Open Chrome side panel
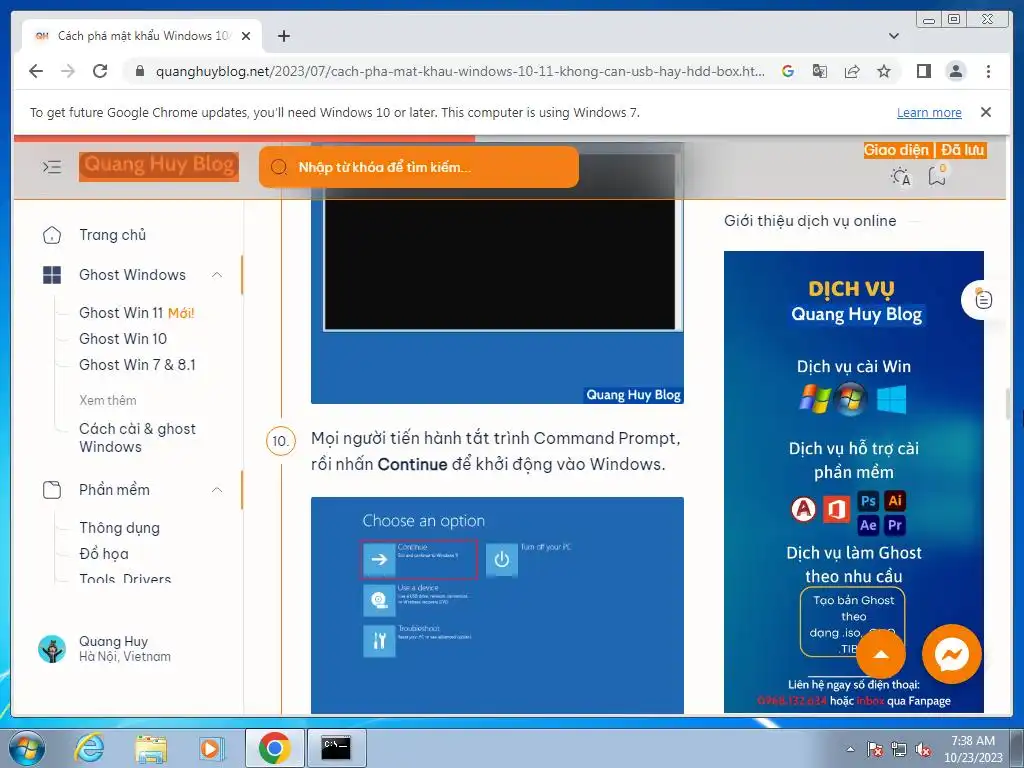Image resolution: width=1024 pixels, height=768 pixels. [x=923, y=71]
